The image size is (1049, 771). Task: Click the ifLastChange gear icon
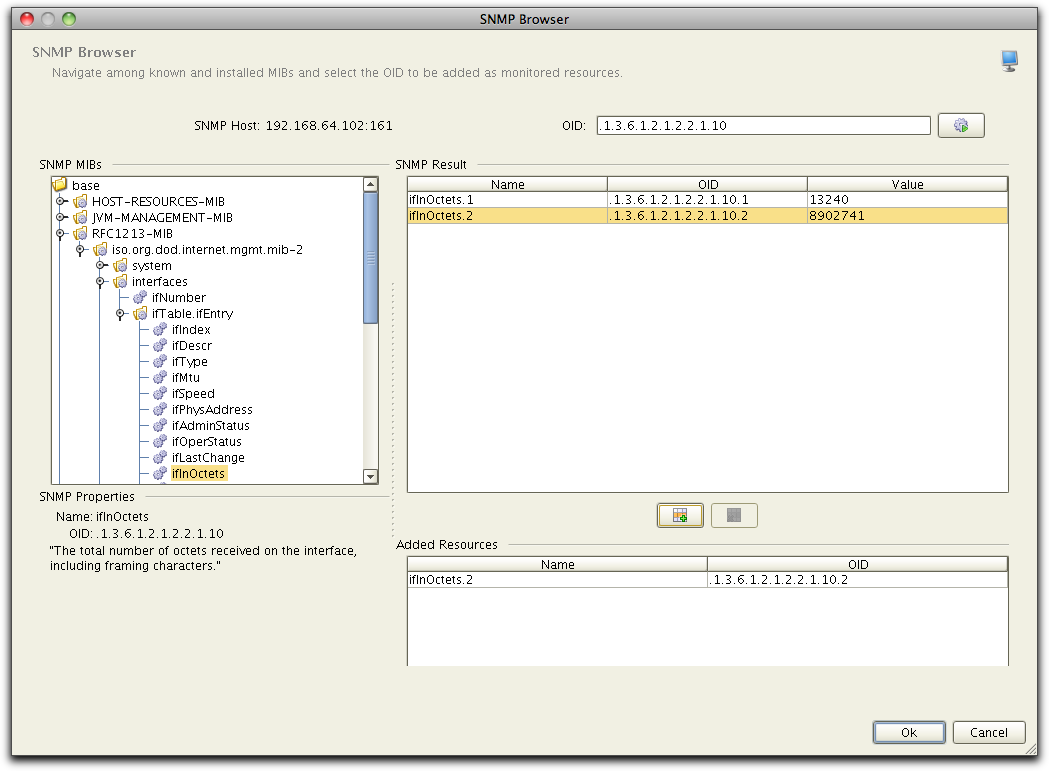point(160,458)
